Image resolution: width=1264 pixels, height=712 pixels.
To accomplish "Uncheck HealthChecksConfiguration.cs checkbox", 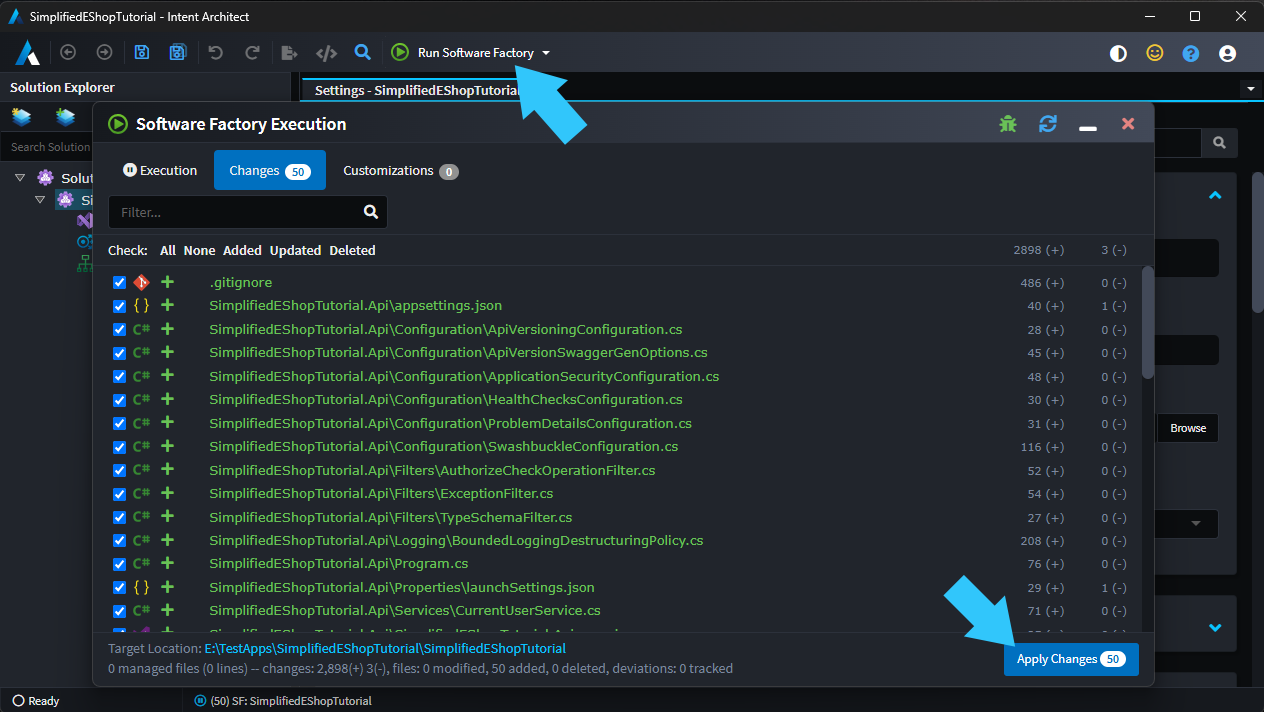I will coord(119,400).
